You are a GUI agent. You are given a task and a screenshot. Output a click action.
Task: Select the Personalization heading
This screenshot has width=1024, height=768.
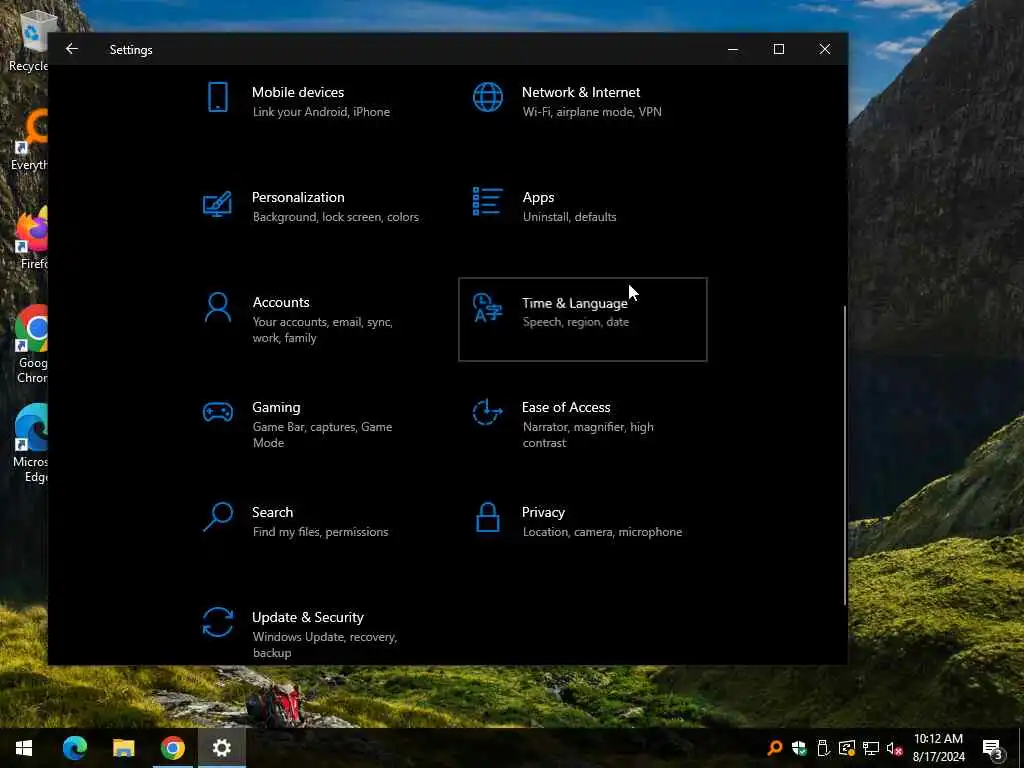298,197
